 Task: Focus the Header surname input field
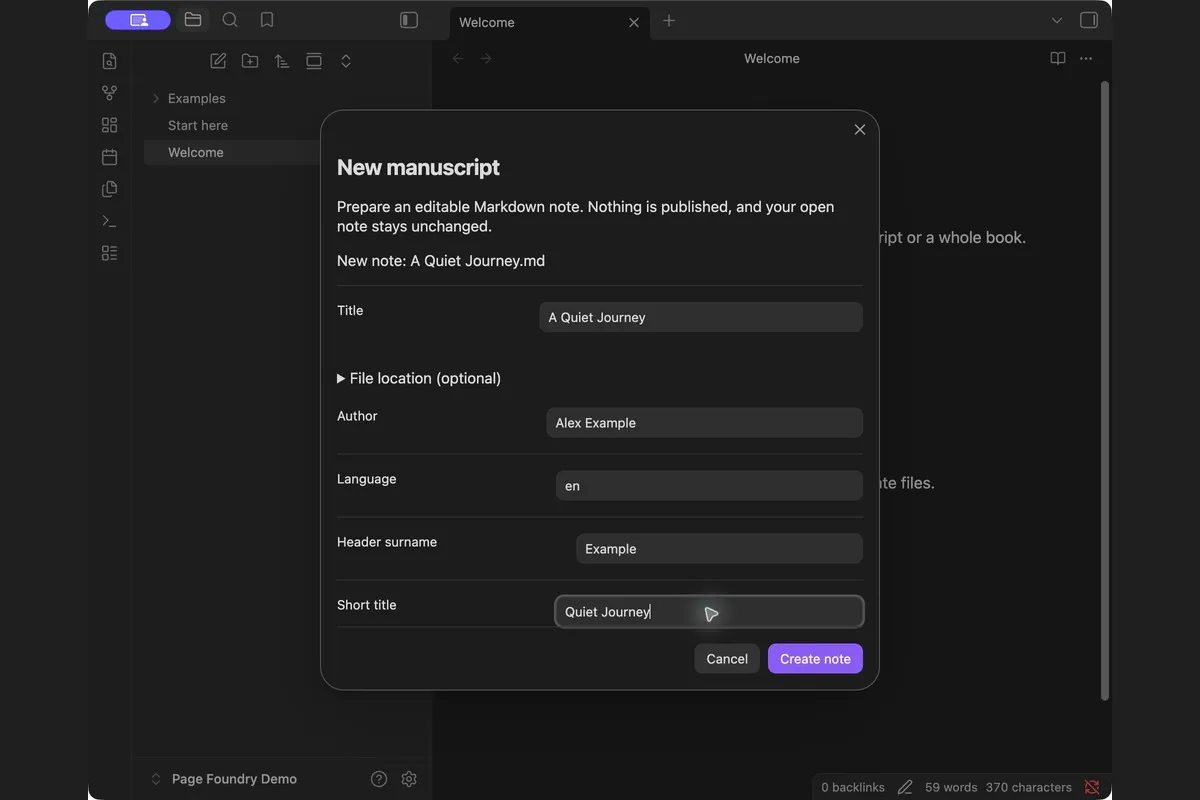(x=719, y=548)
